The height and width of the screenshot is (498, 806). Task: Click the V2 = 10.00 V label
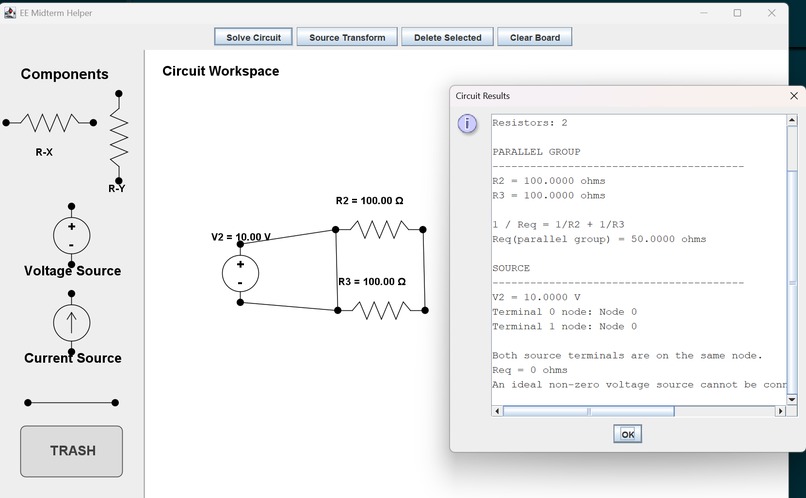[x=241, y=237]
